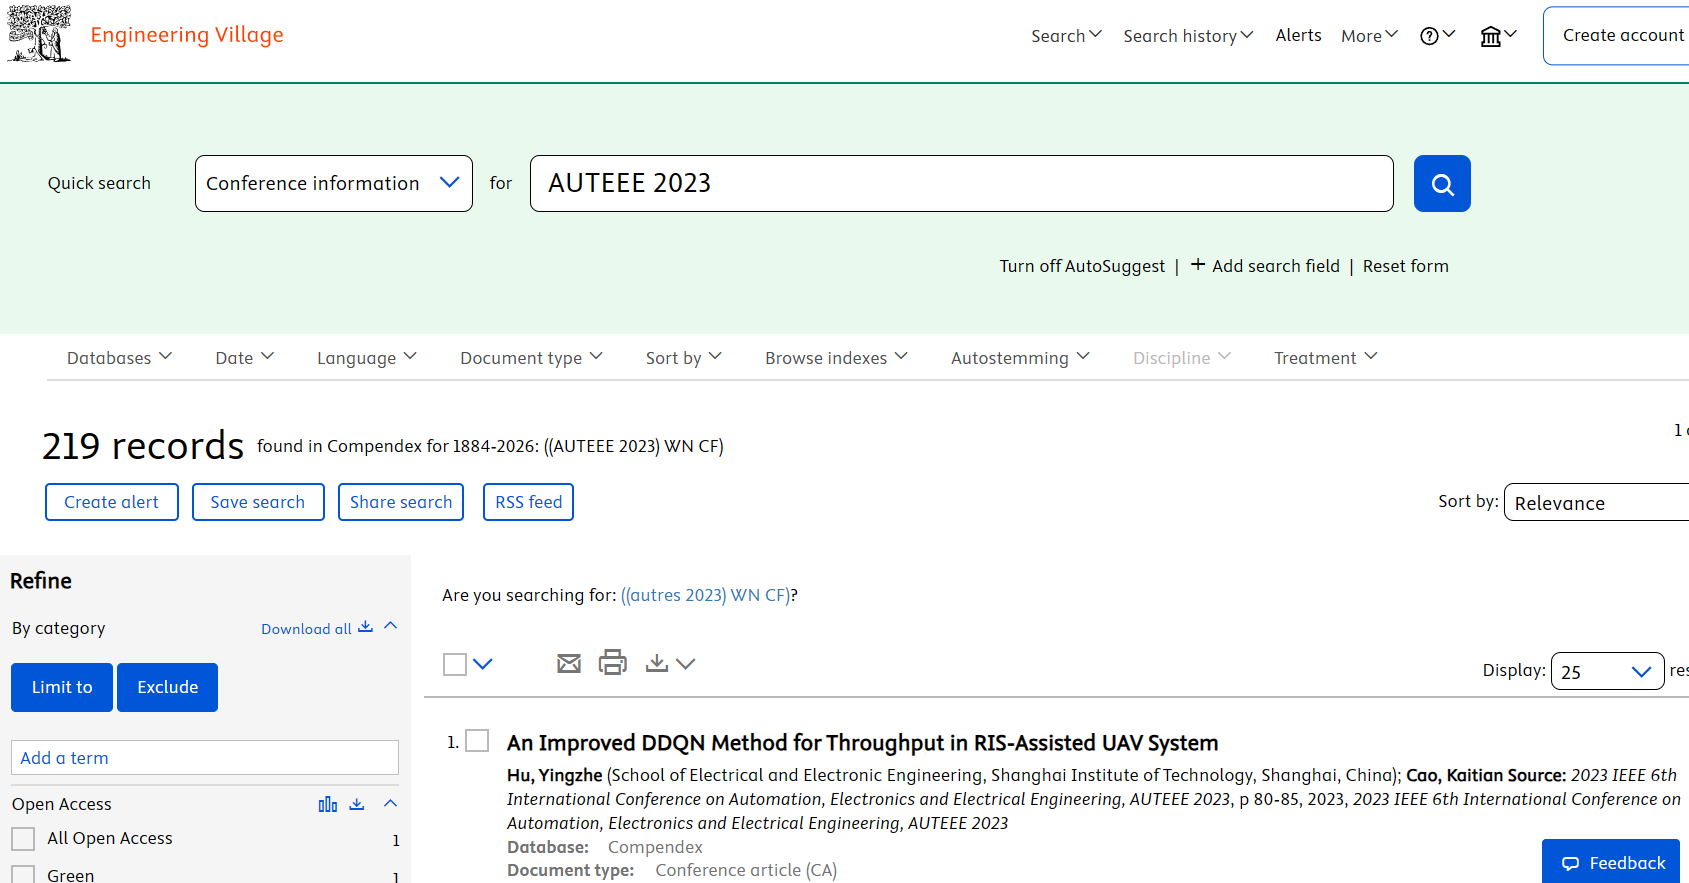This screenshot has width=1689, height=883.
Task: Open the More menu in header
Action: point(1369,36)
